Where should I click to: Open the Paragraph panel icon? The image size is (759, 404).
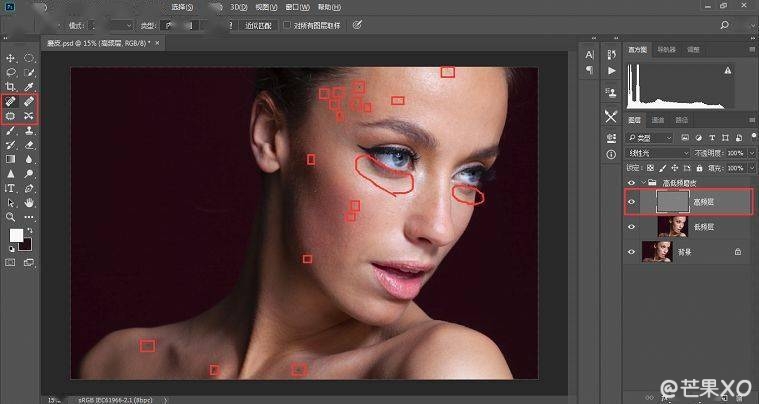pyautogui.click(x=589, y=71)
